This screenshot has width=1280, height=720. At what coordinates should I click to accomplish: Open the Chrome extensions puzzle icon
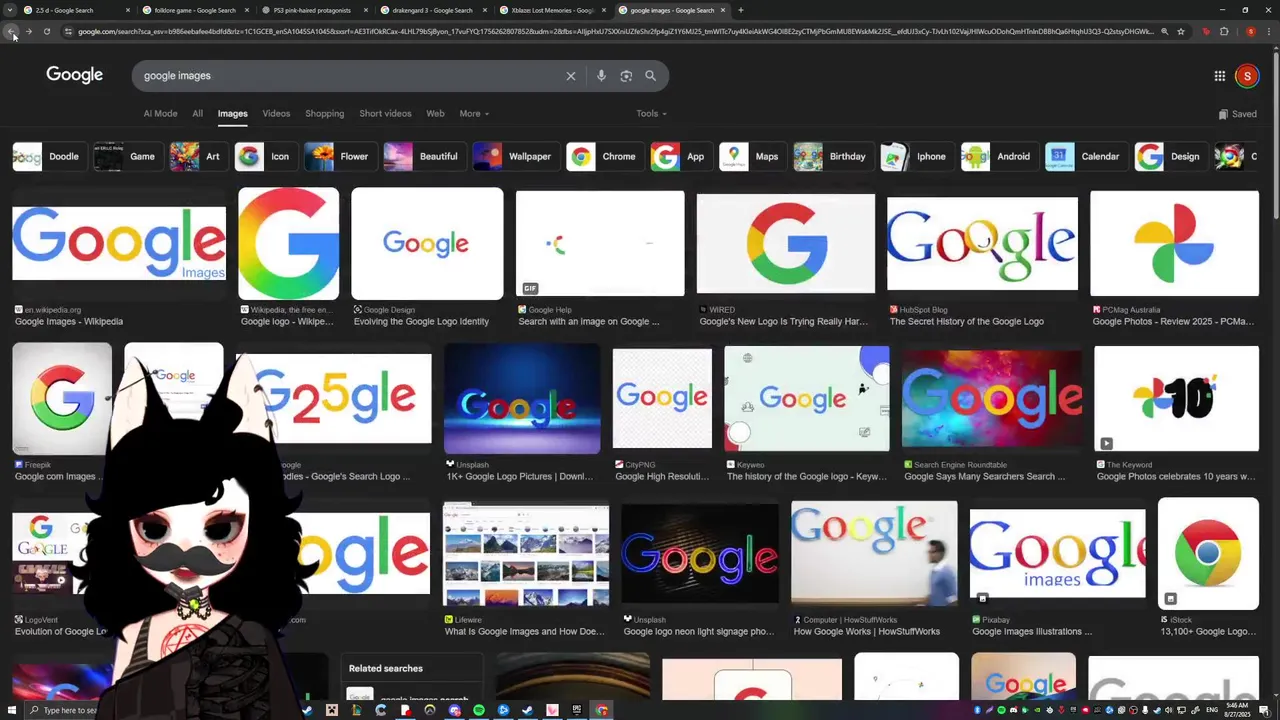1224,32
